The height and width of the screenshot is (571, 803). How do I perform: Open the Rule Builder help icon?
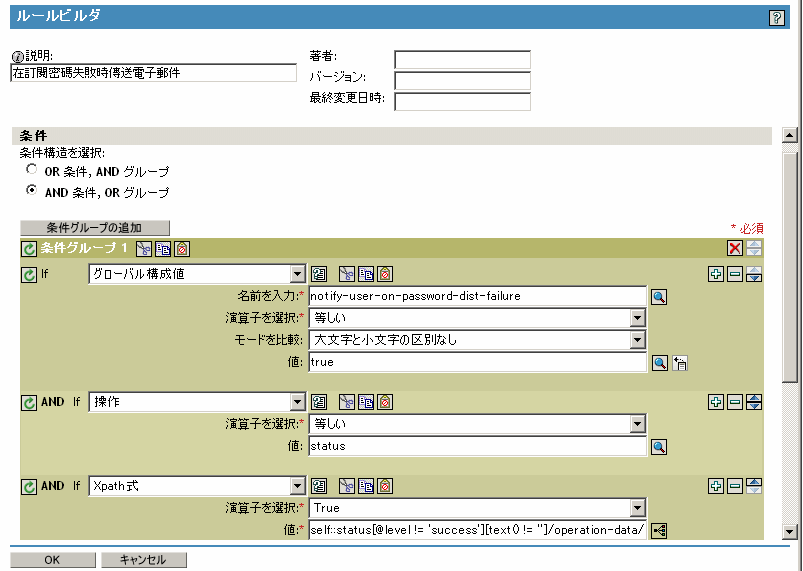[776, 18]
